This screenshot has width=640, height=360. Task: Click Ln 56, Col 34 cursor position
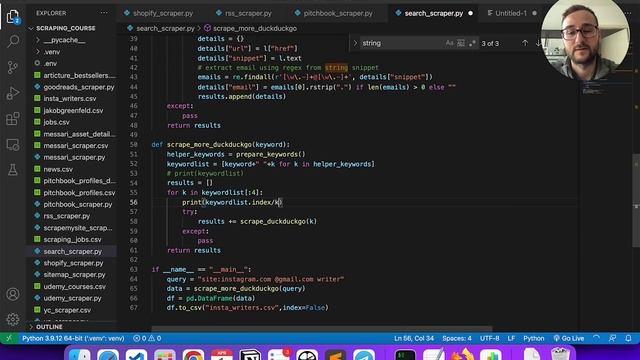pyautogui.click(x=413, y=338)
